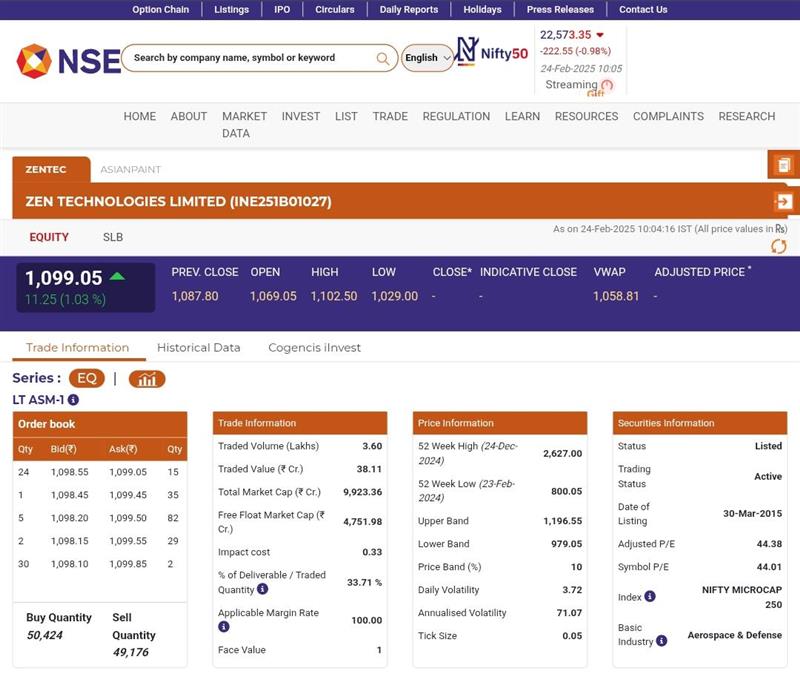Select the EQUITY segment

coord(49,237)
